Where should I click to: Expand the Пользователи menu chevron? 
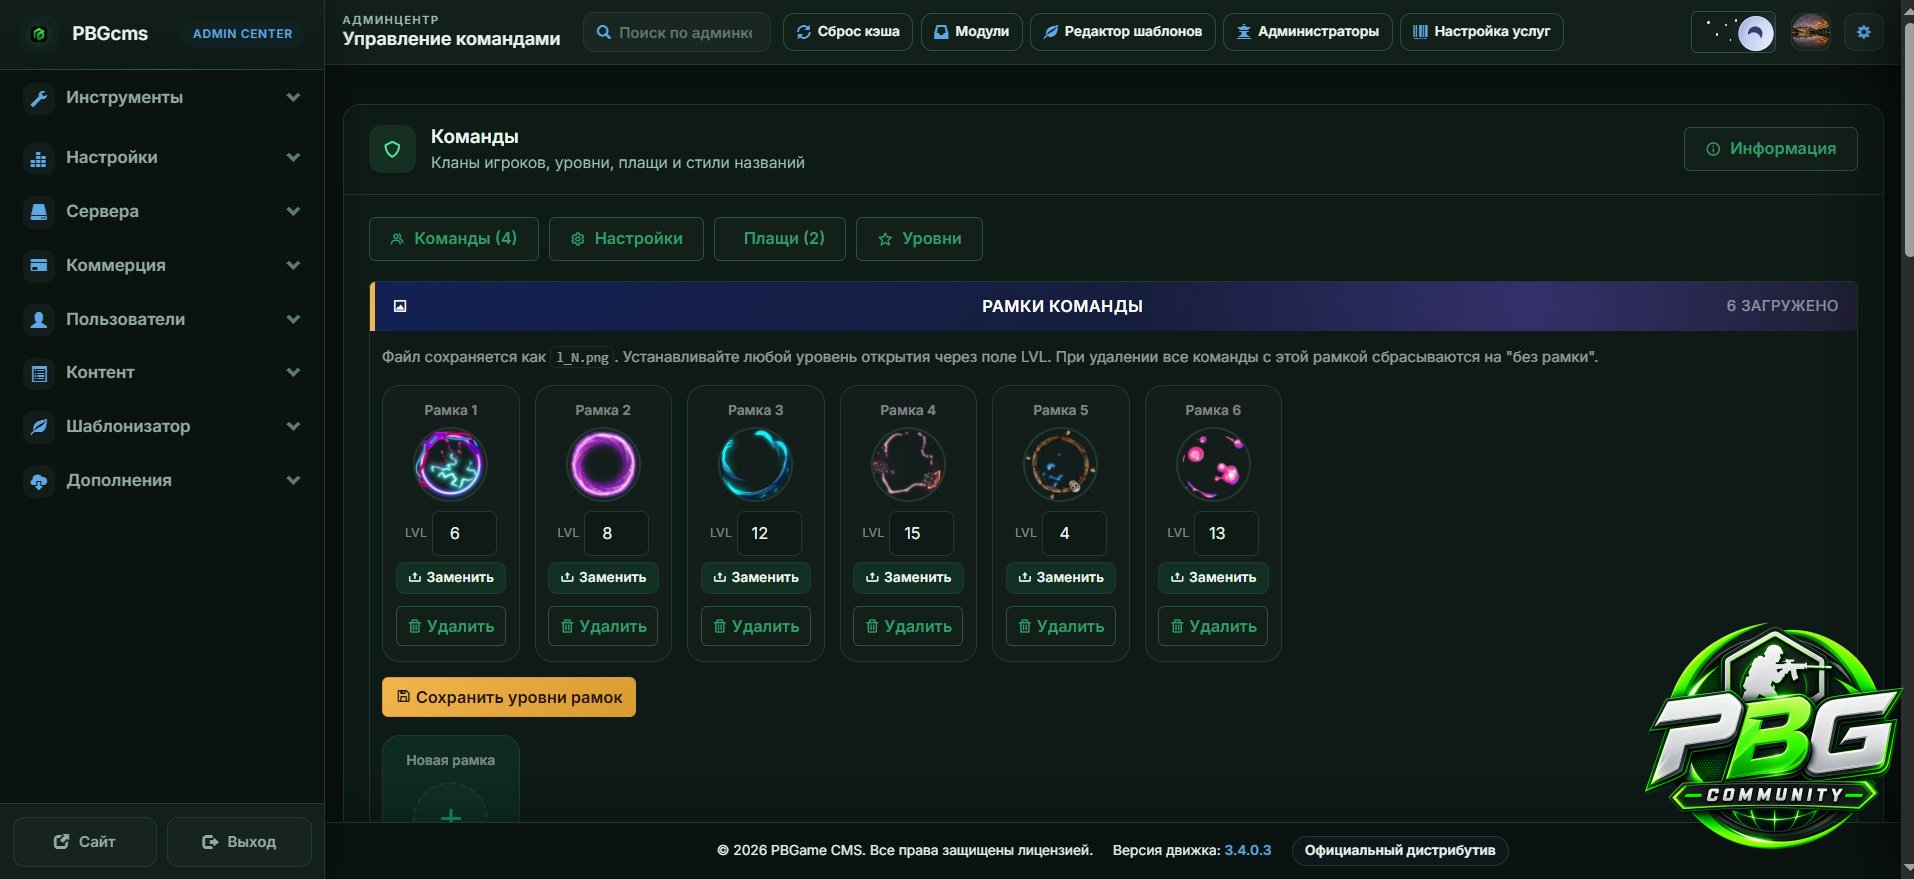pos(293,319)
